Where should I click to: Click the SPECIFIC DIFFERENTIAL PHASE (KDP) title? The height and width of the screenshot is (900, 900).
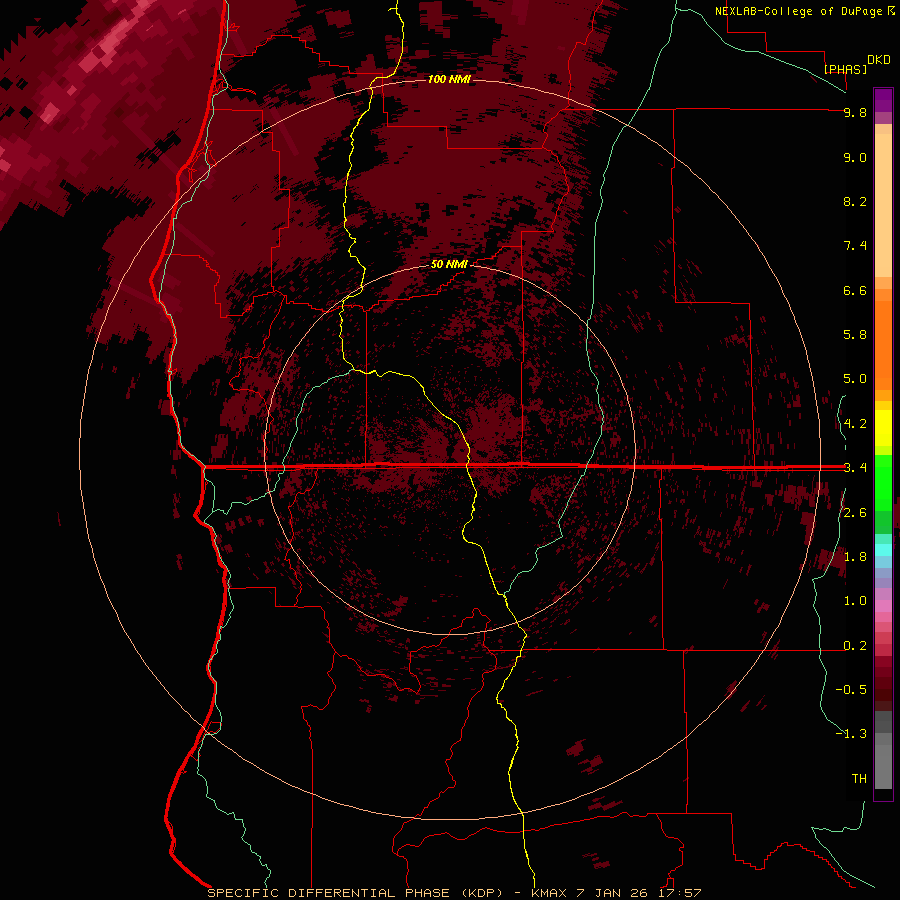[355, 893]
